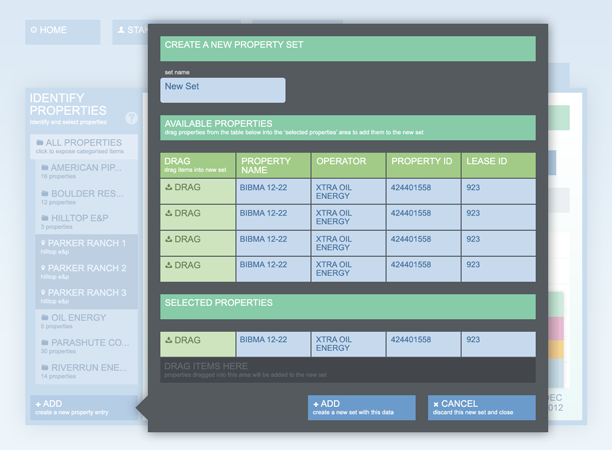Click DRAG handle in first available properties row
Viewport: 612px width, 450px height.
(x=197, y=191)
